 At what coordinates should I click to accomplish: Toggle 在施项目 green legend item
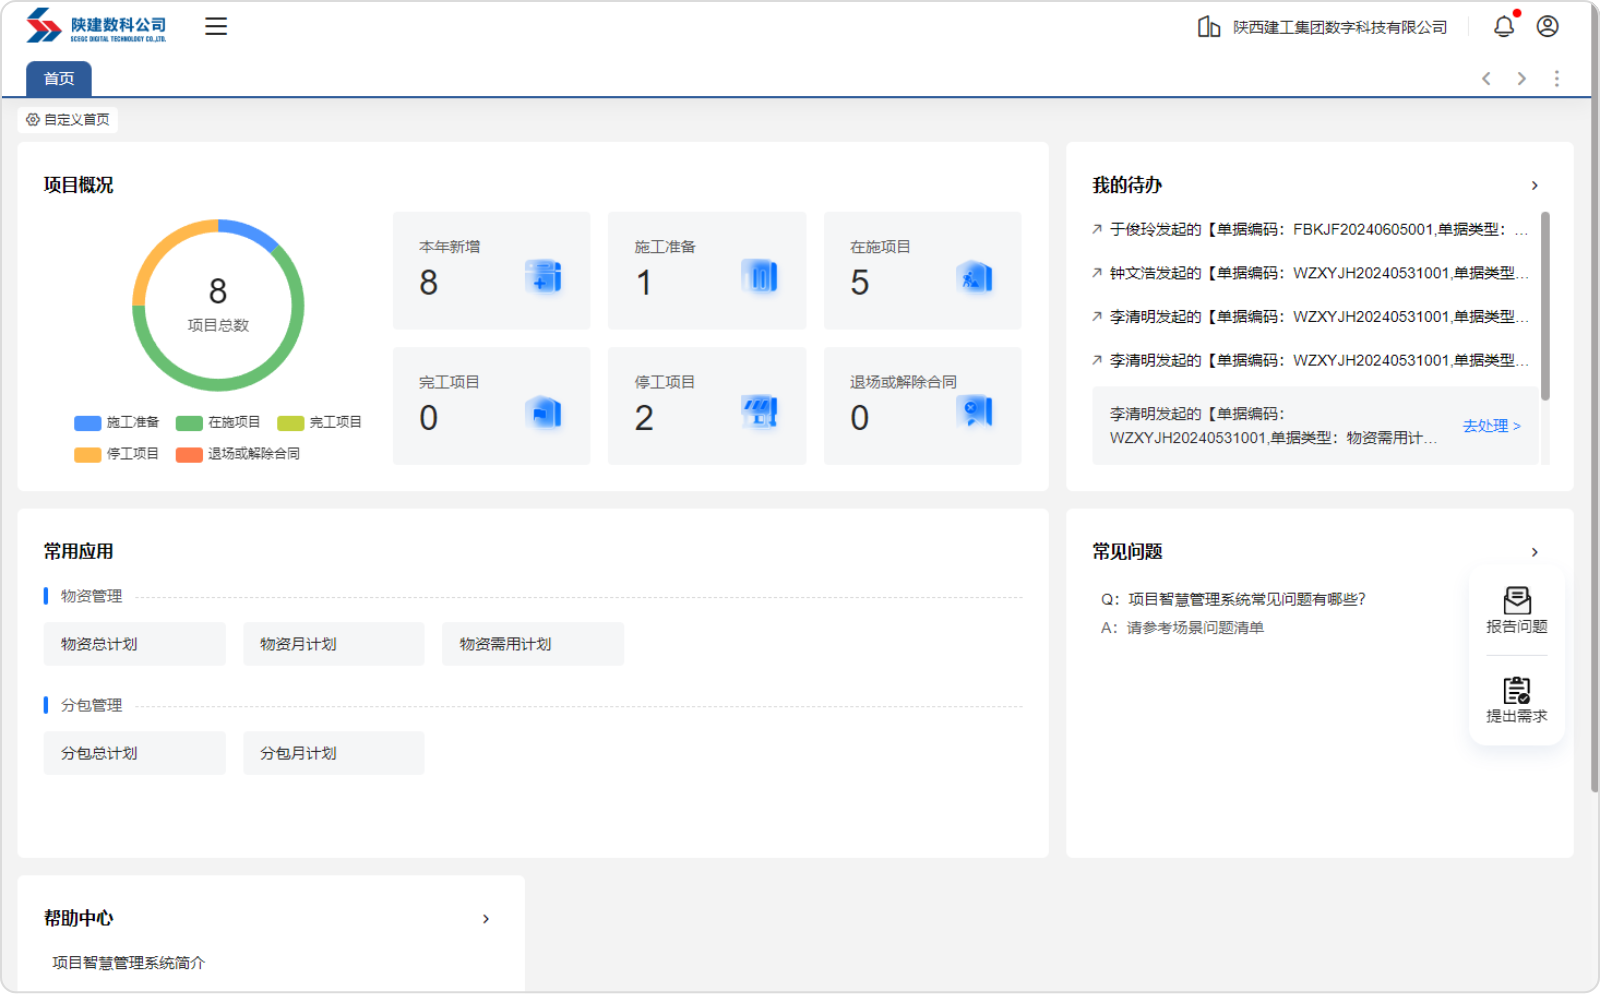(218, 422)
